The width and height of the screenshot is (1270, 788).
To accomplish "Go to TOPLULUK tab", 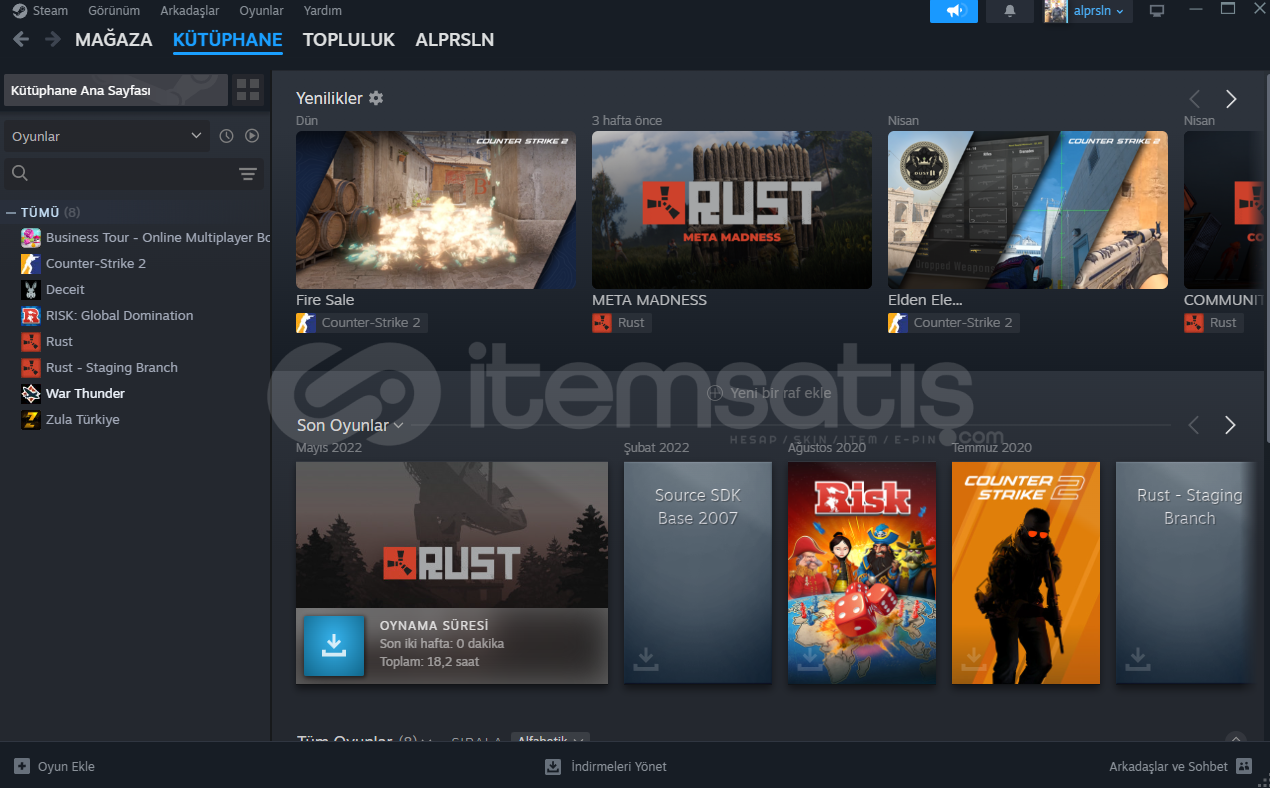I will (349, 40).
